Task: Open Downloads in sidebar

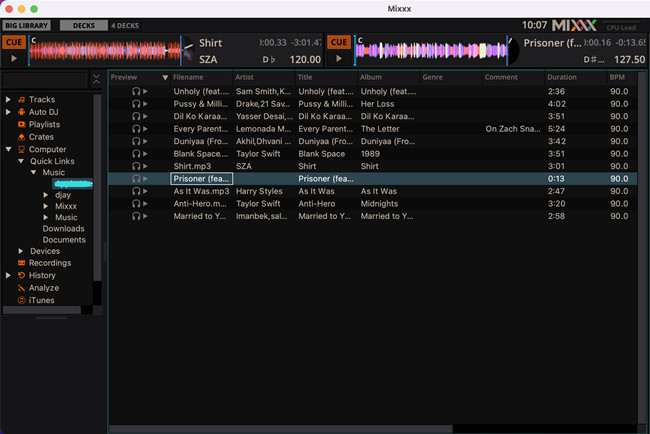Action: click(63, 229)
